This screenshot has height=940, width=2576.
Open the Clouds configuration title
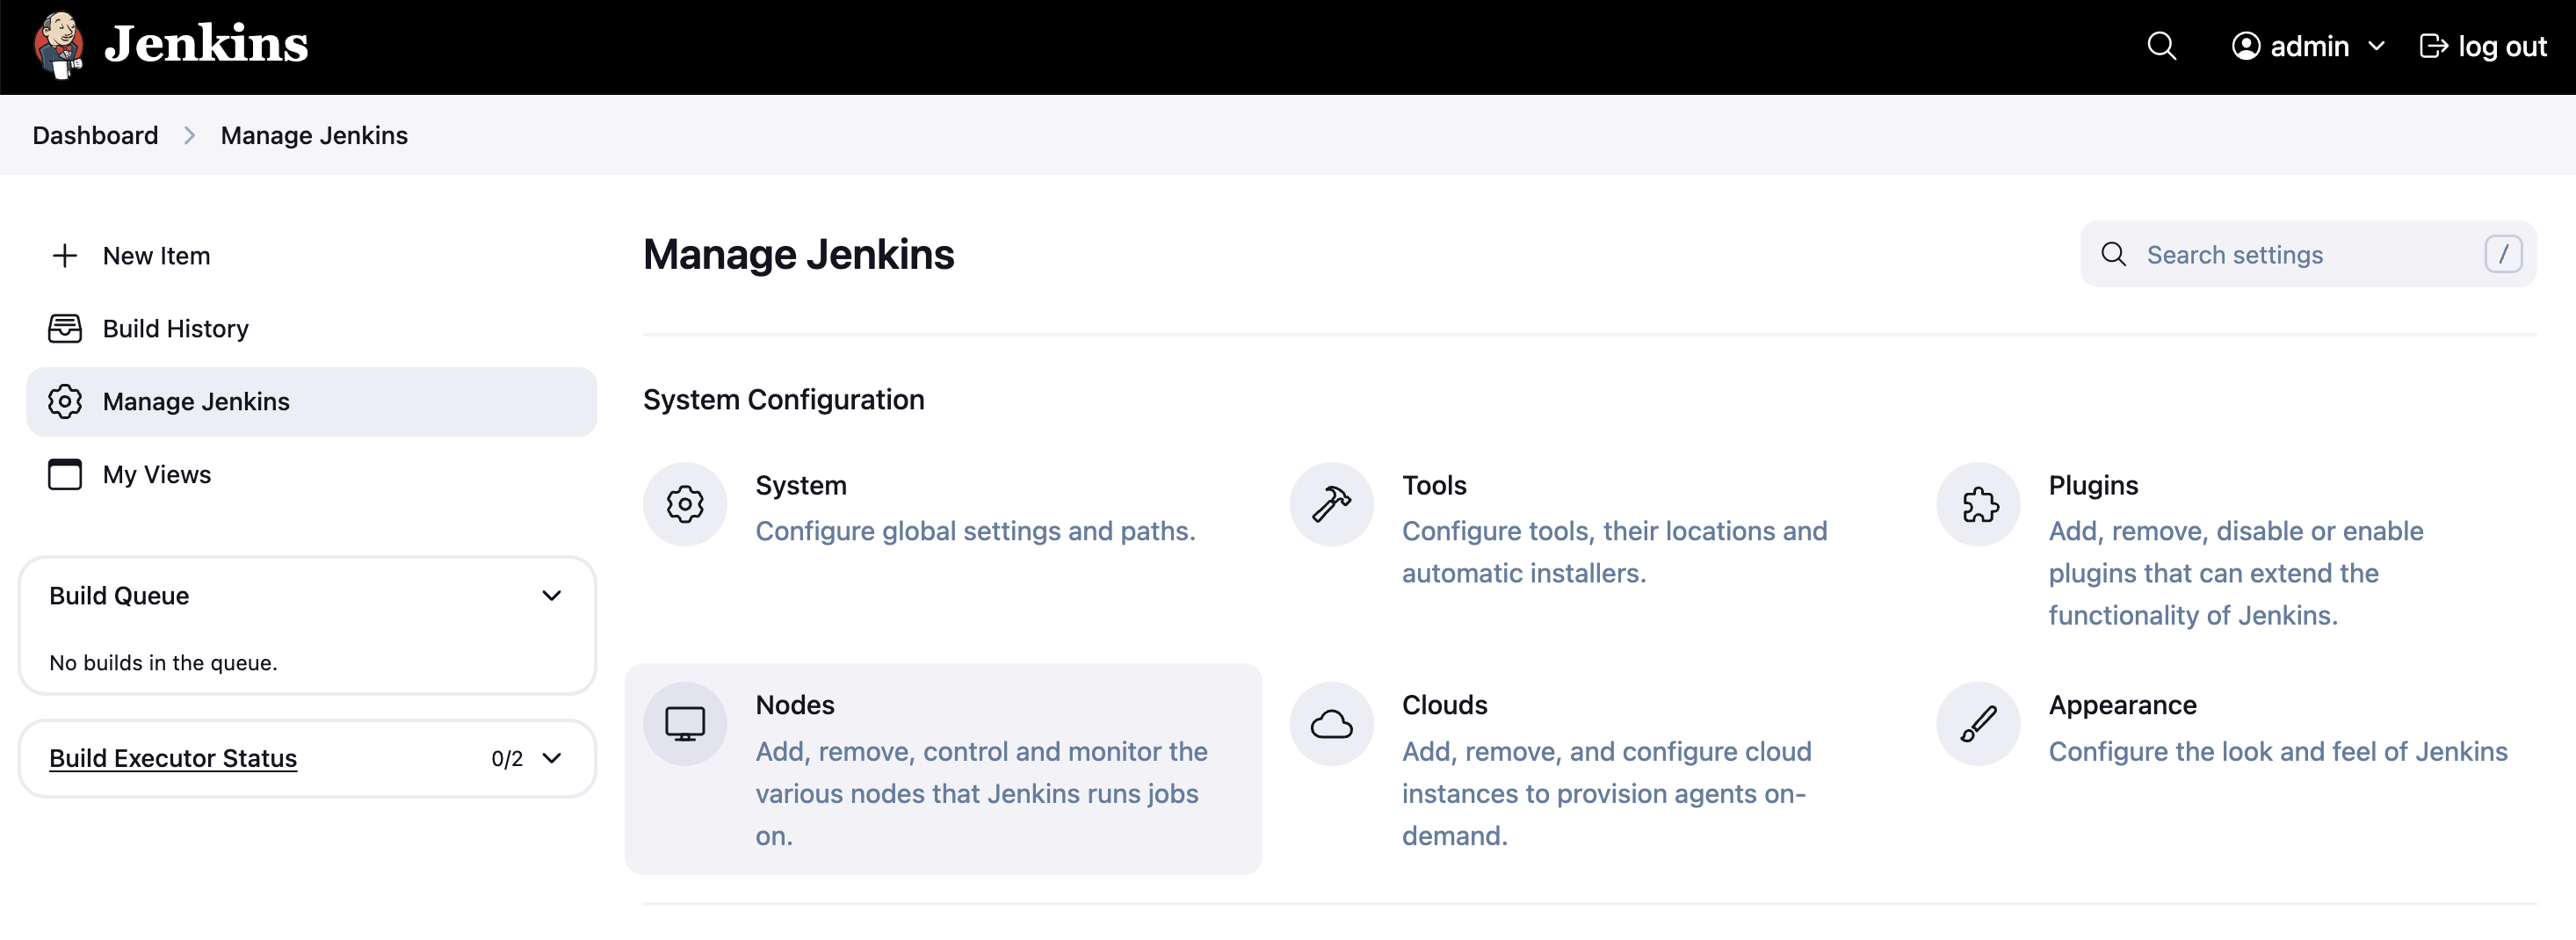click(x=1444, y=706)
